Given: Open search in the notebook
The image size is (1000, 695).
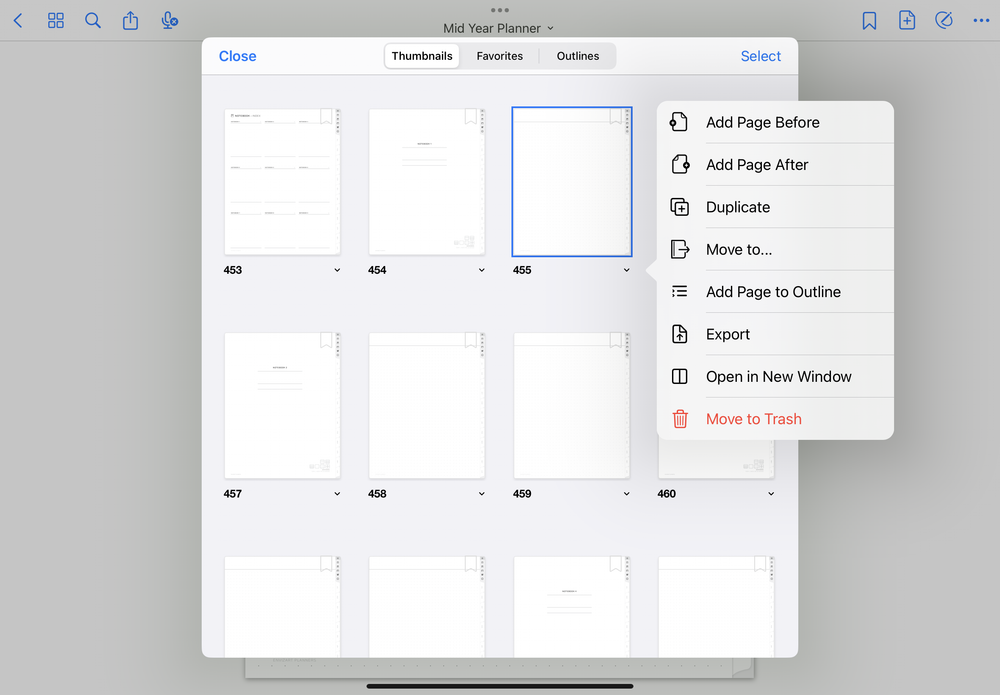Looking at the screenshot, I should pos(93,20).
